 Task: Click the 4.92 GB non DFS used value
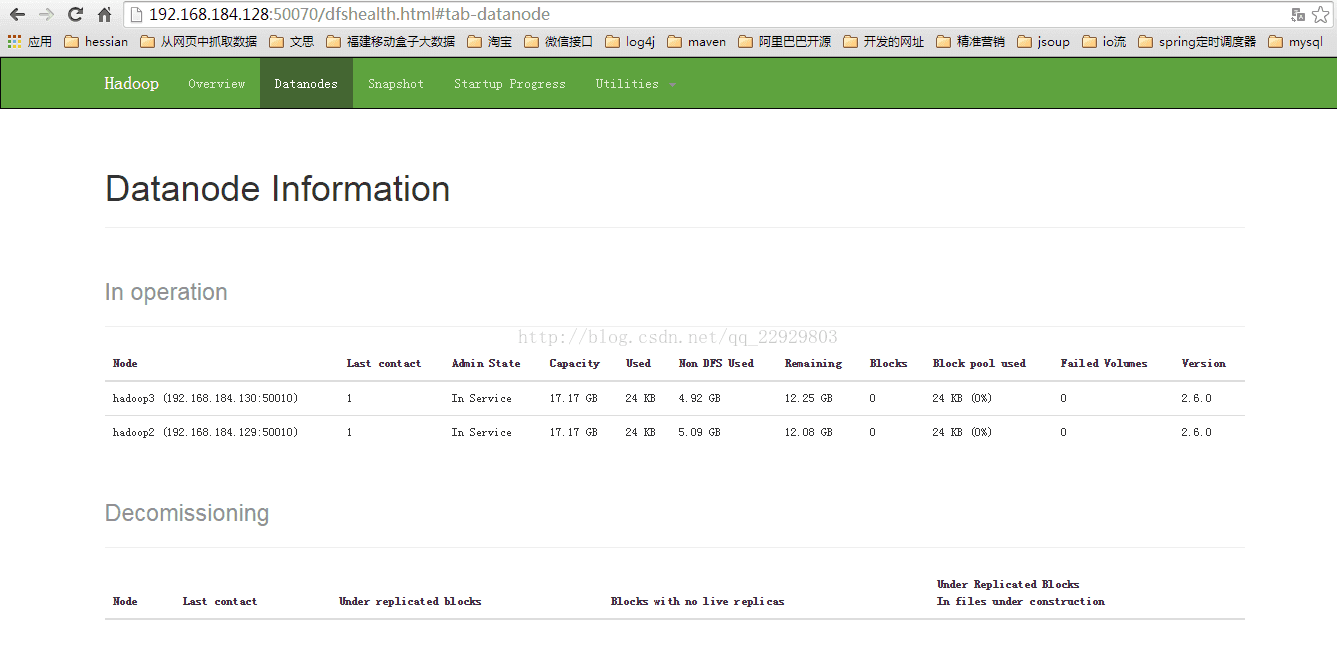[699, 398]
